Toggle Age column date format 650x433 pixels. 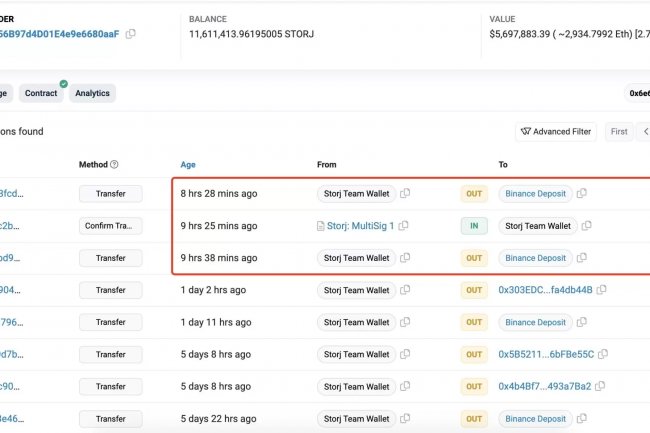(x=188, y=164)
